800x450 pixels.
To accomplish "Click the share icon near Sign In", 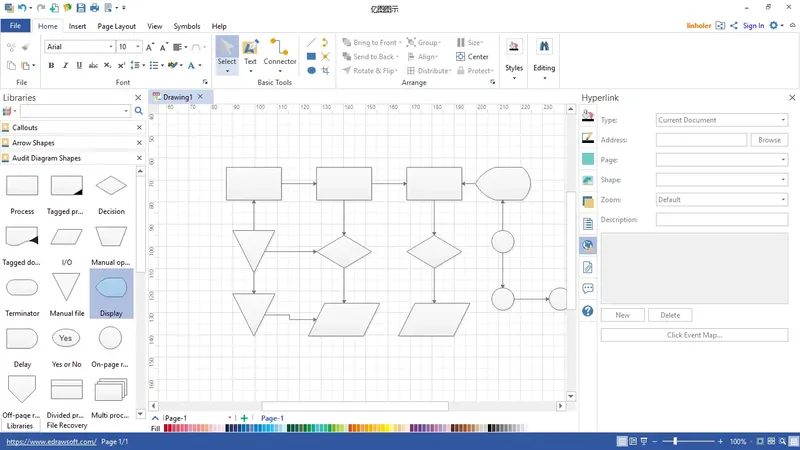I will point(734,26).
